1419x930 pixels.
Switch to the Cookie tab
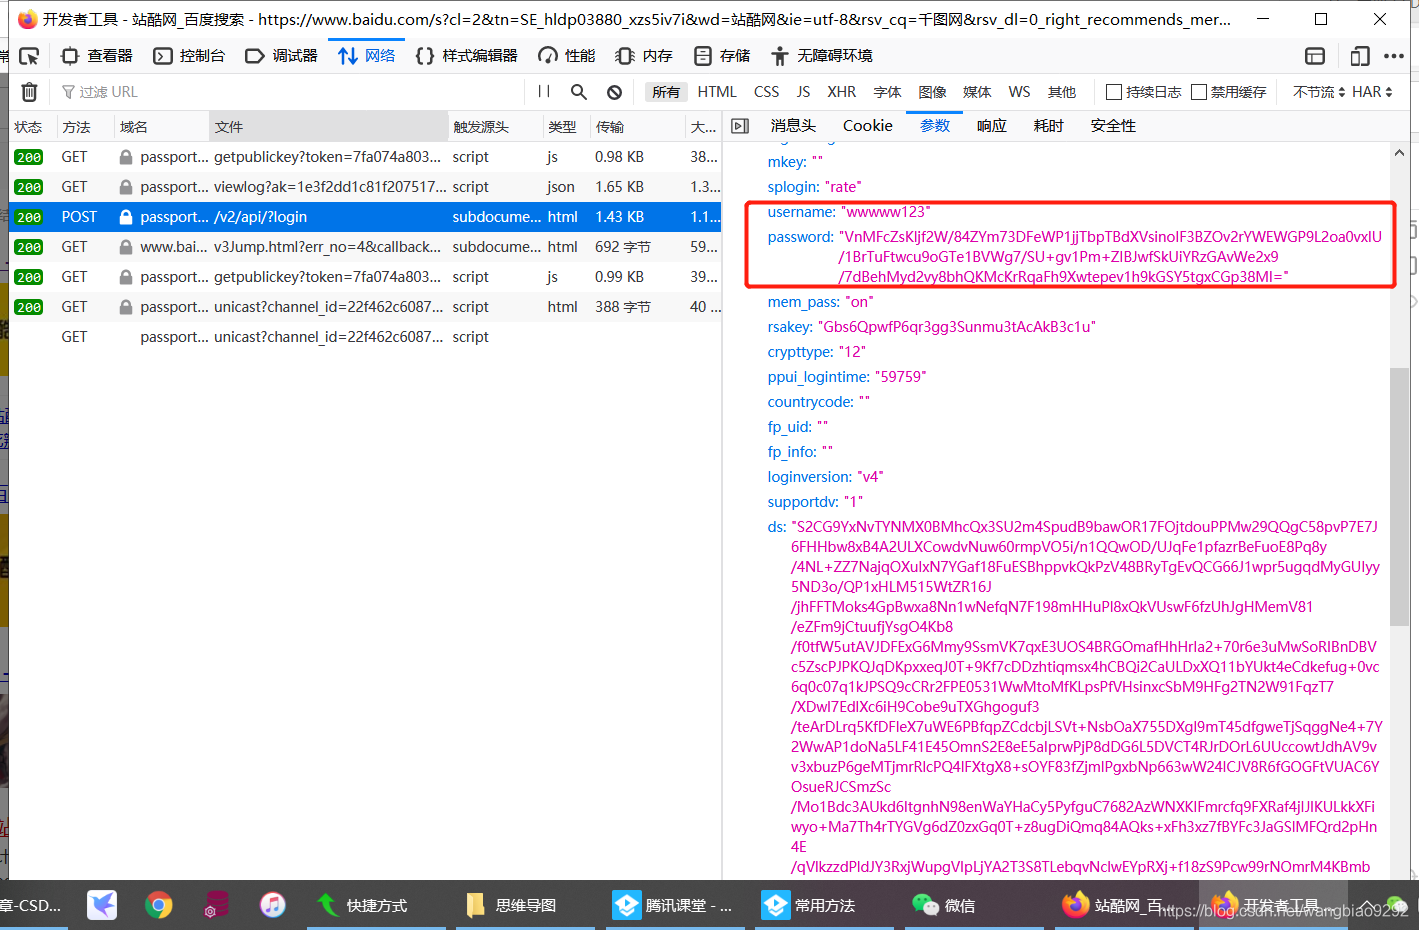pyautogui.click(x=868, y=126)
